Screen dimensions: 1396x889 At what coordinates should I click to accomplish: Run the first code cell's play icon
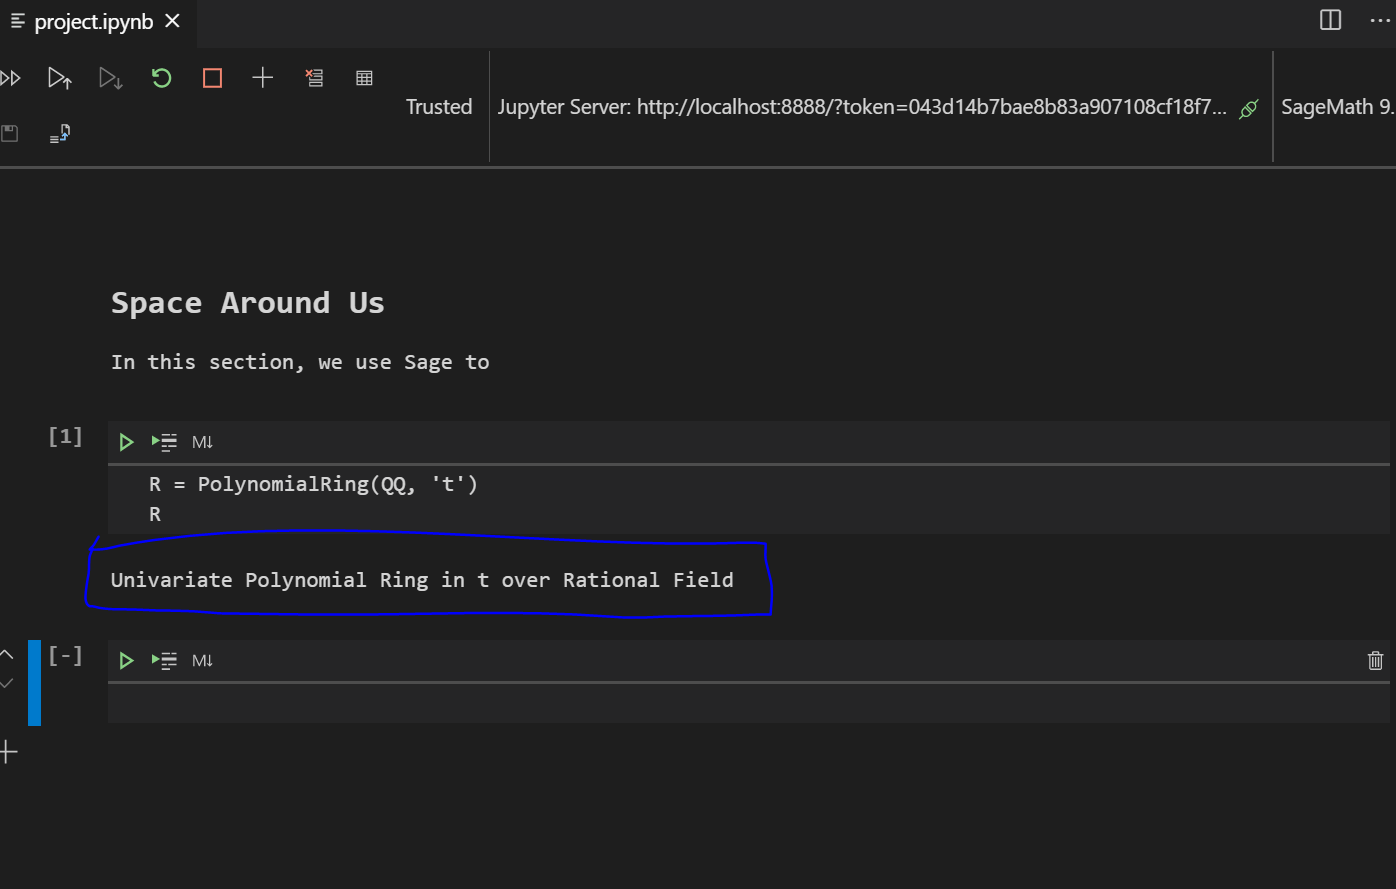tap(125, 441)
